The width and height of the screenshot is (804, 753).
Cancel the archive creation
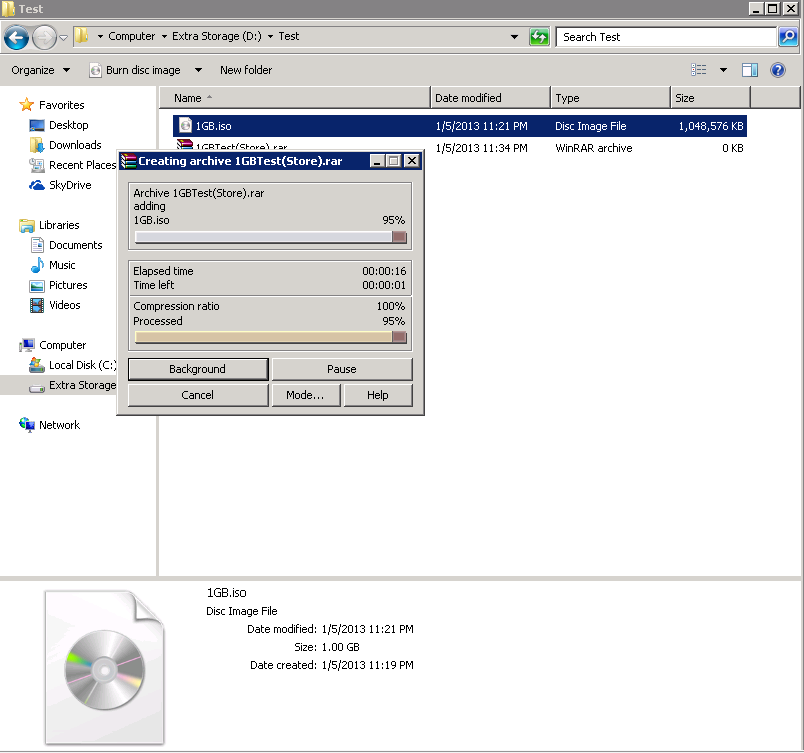(198, 395)
